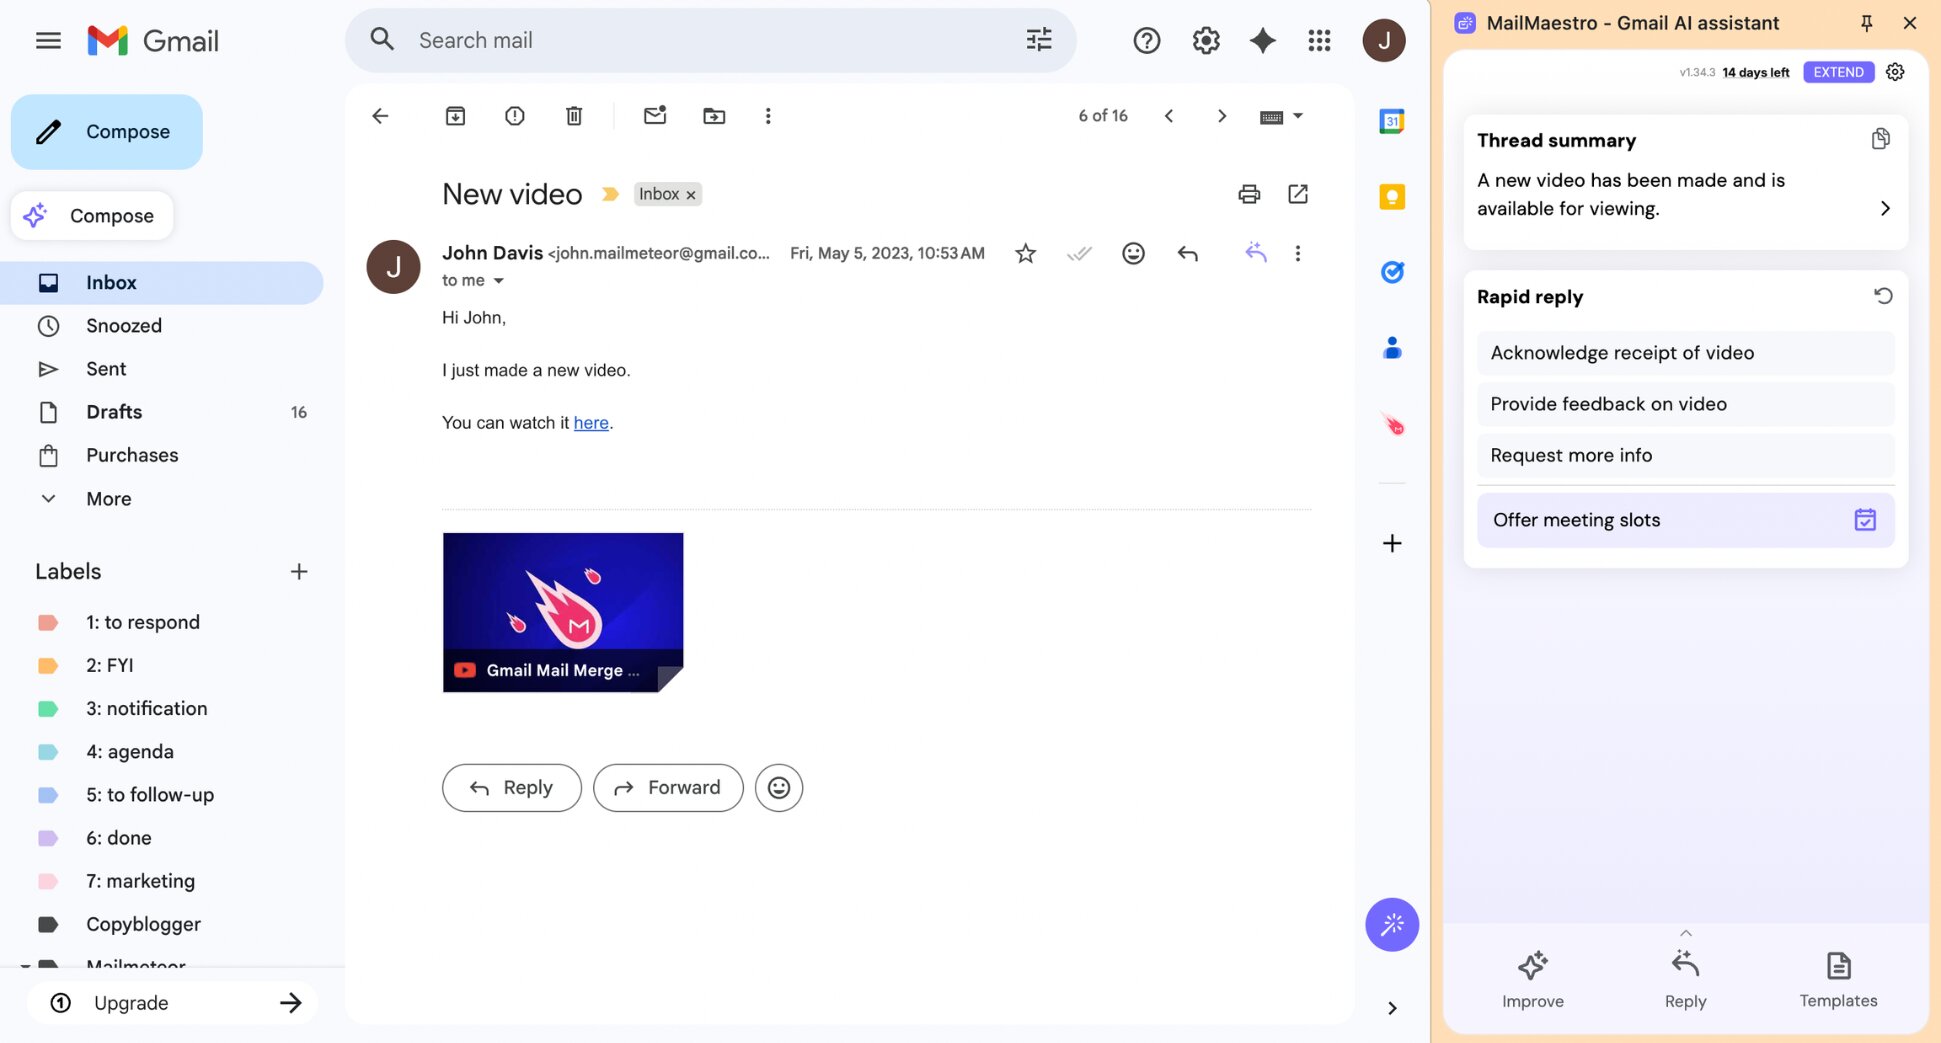Open the email's three-dot More menu
Viewport: 1941px width, 1043px height.
click(1297, 253)
